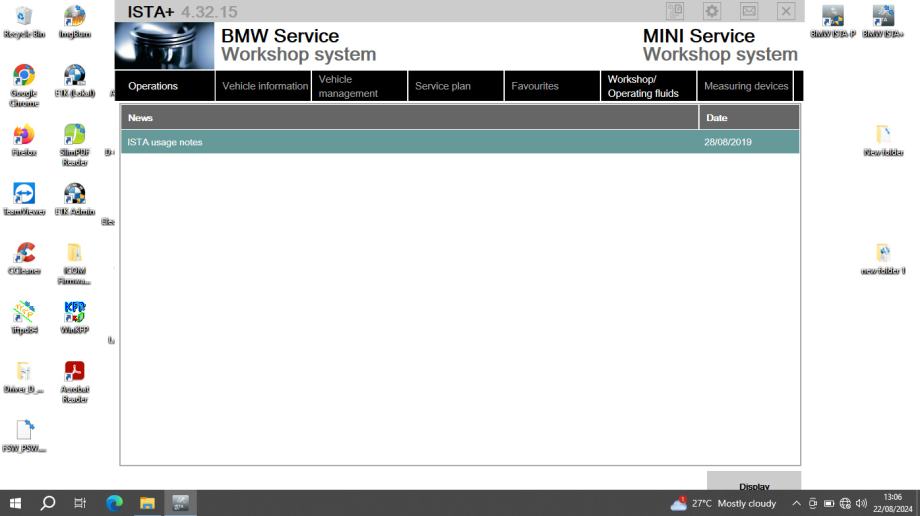Open the New folder desktop icon
The image size is (920, 516).
click(883, 140)
